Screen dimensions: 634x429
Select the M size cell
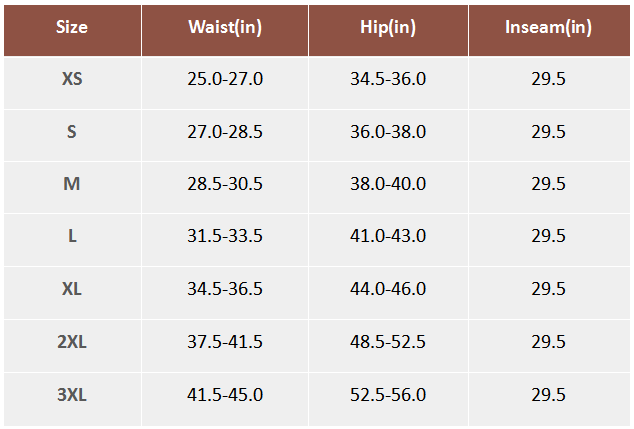(x=72, y=184)
